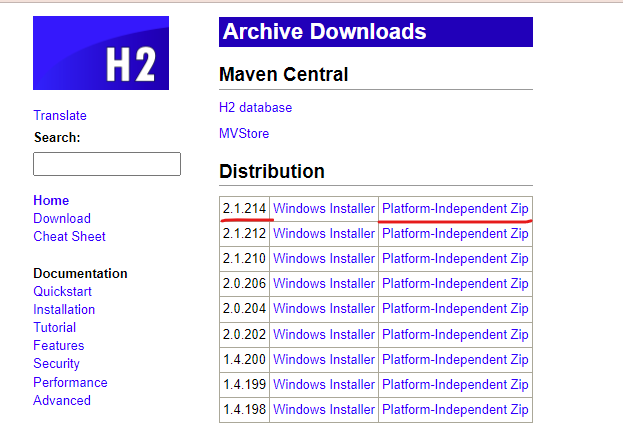
Task: Download Platform-Independent Zip for 2.1.210
Action: tap(455, 258)
